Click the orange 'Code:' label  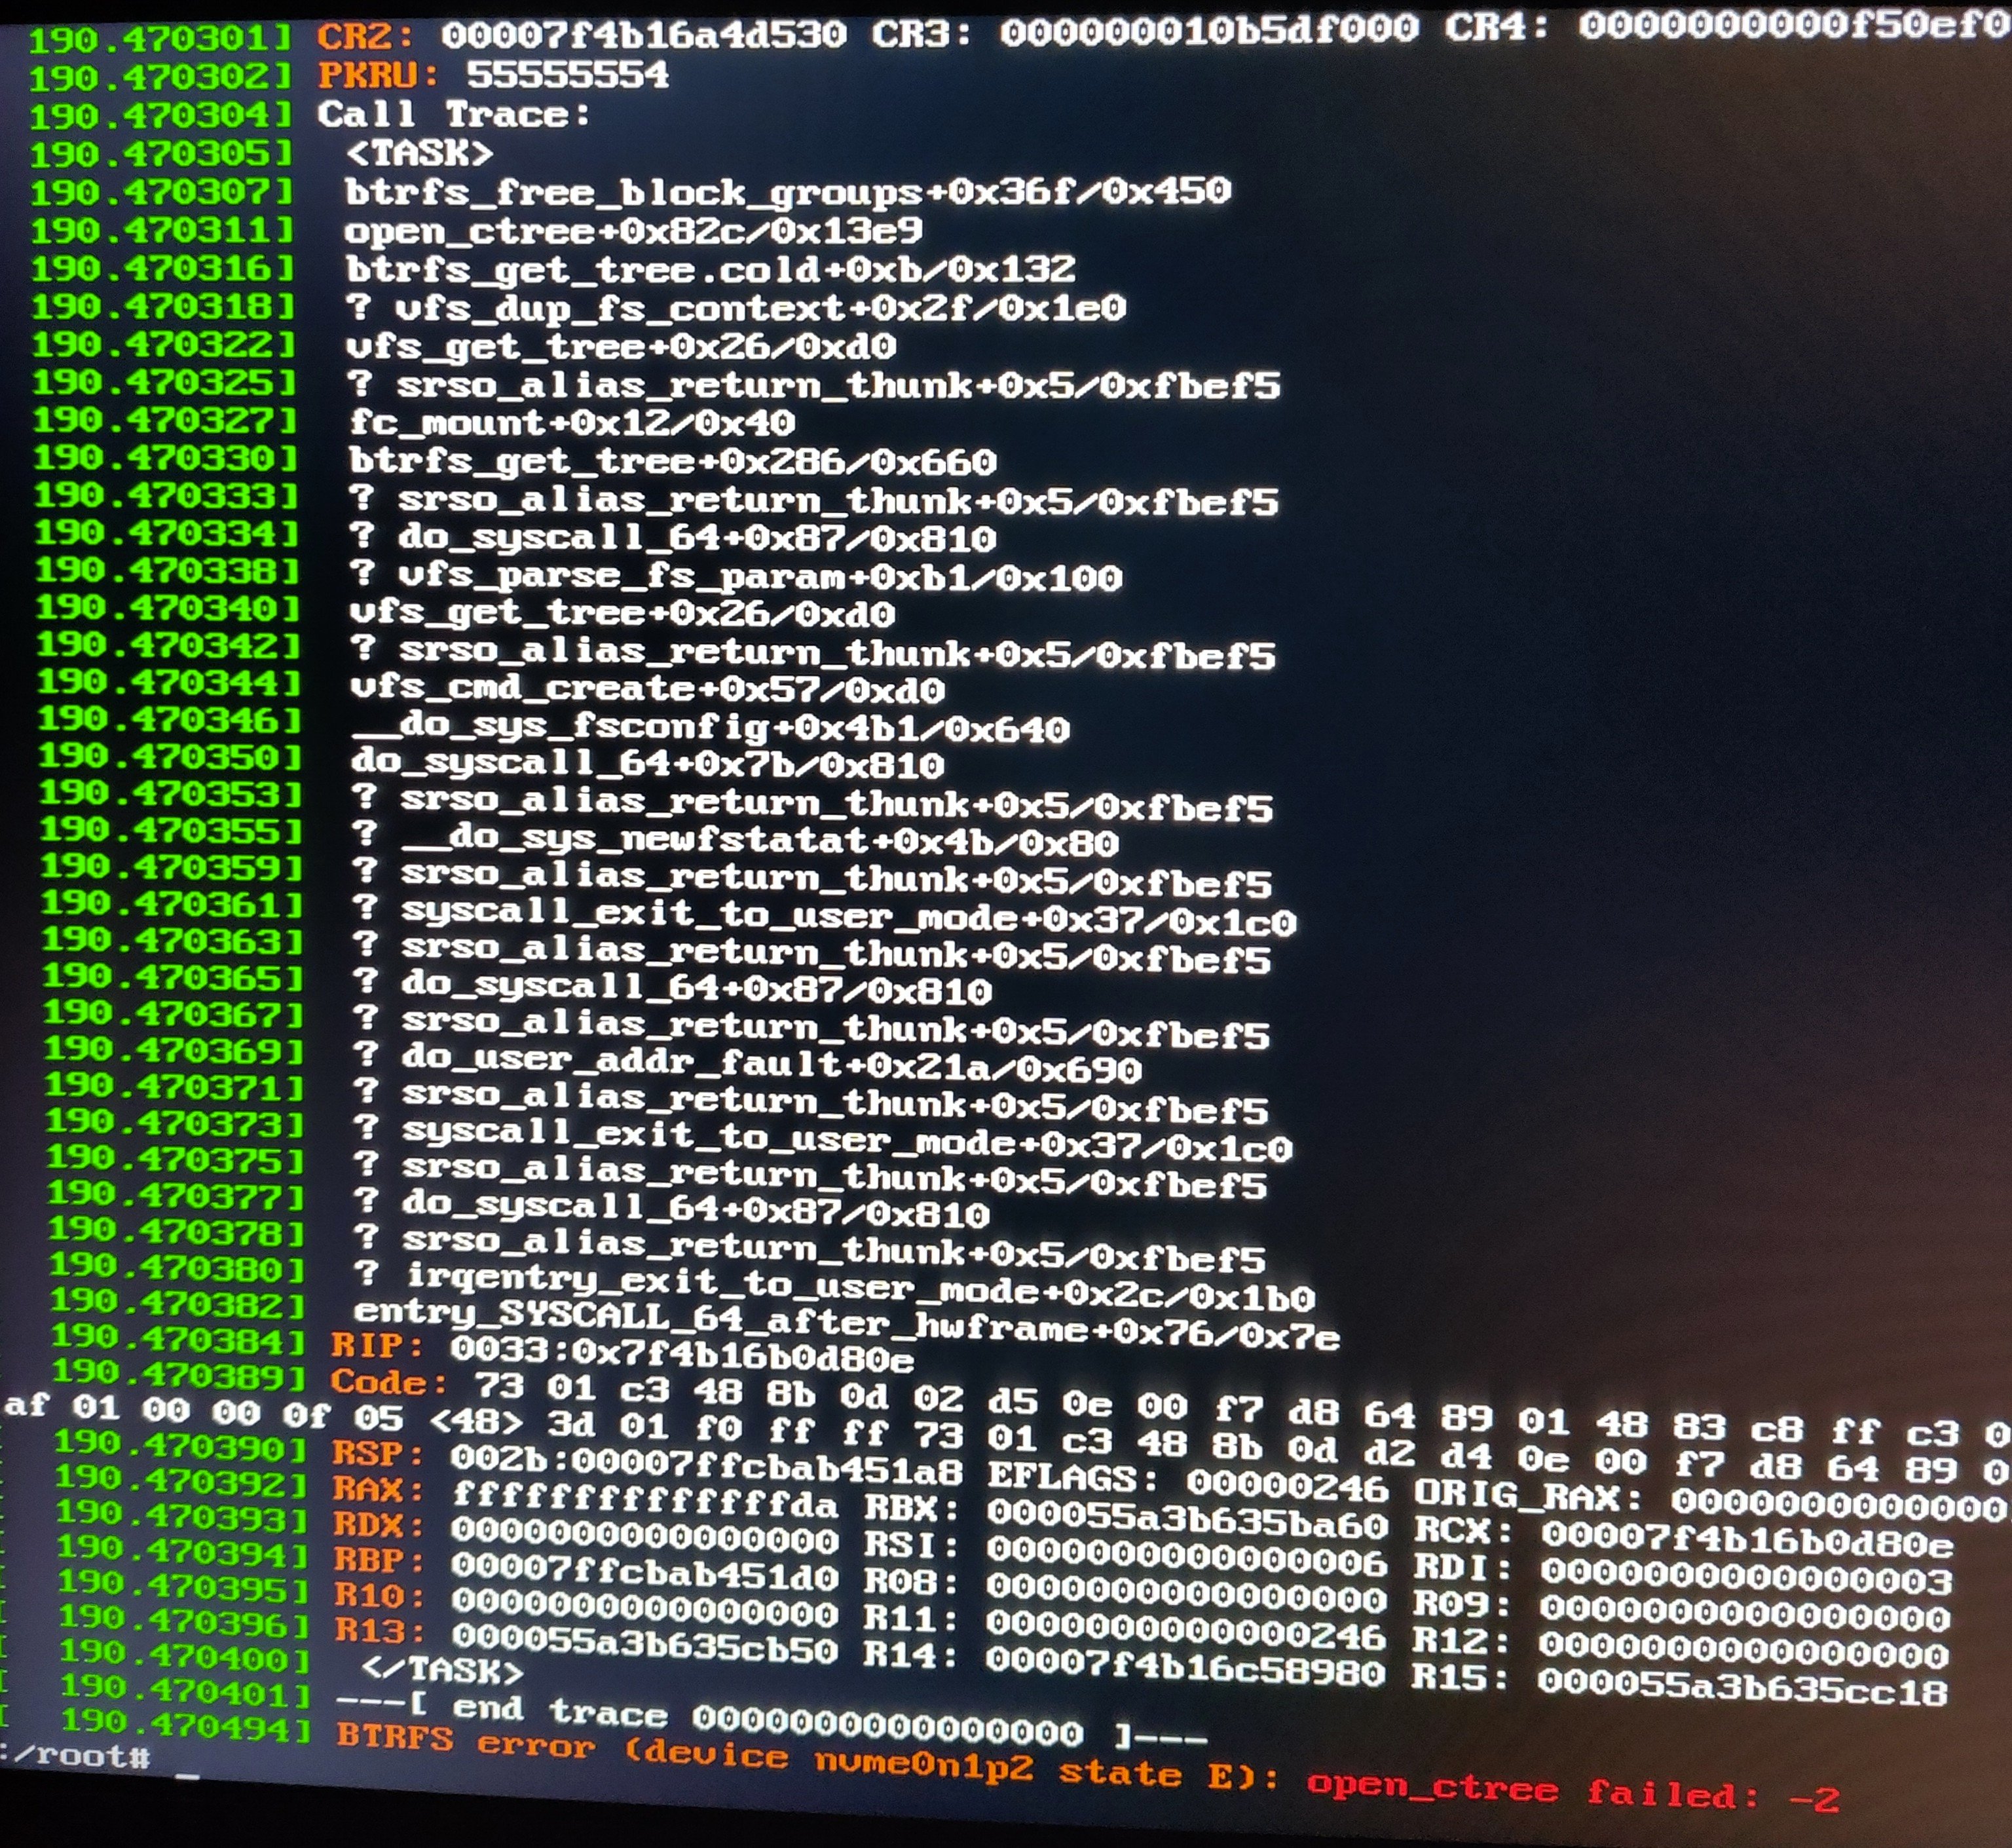[x=388, y=1382]
